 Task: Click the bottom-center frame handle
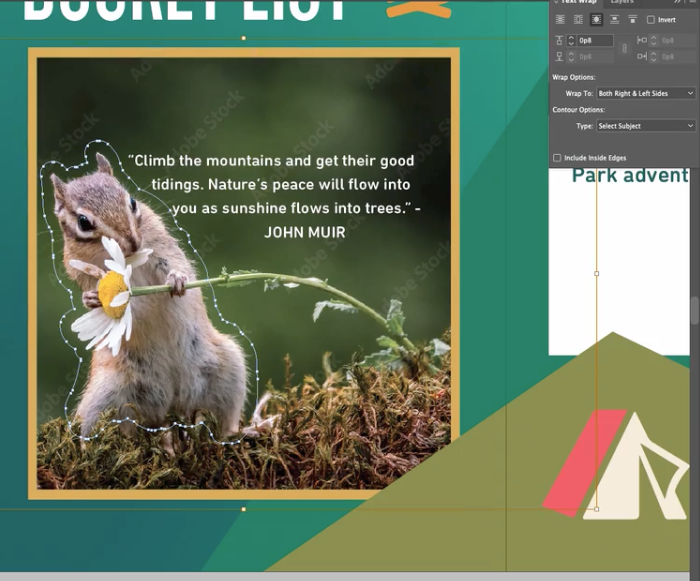243,509
